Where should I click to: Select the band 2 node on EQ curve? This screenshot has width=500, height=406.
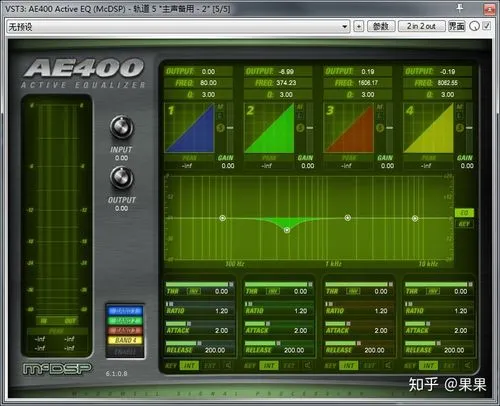pyautogui.click(x=287, y=230)
